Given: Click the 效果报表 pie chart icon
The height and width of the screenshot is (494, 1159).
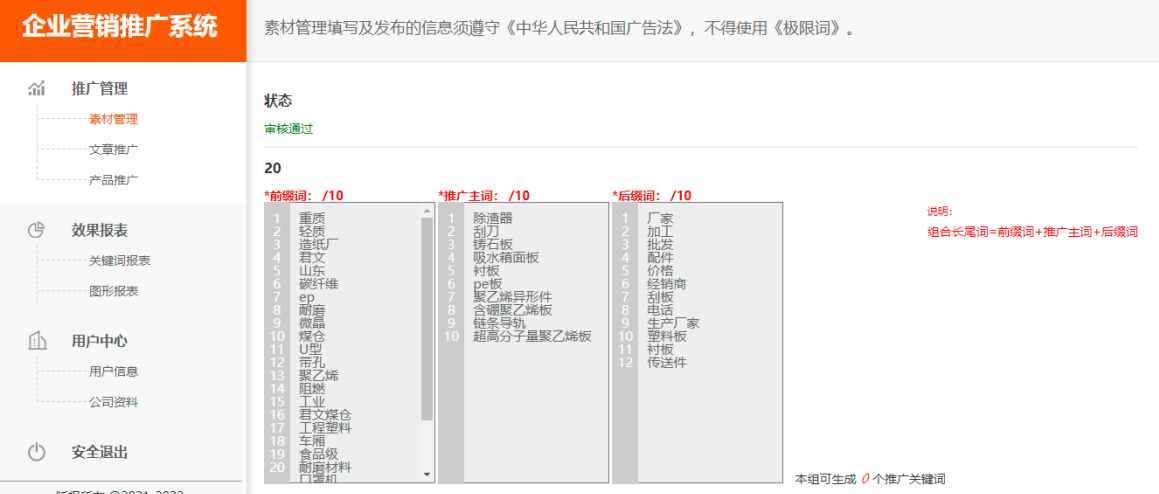Looking at the screenshot, I should (x=37, y=230).
